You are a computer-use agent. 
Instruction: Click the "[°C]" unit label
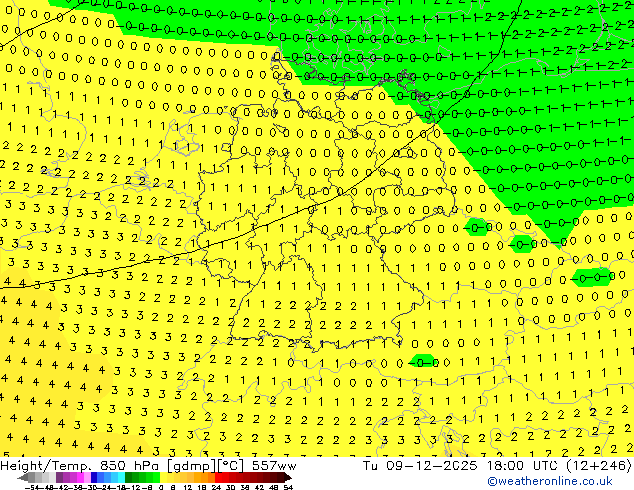pyautogui.click(x=231, y=466)
